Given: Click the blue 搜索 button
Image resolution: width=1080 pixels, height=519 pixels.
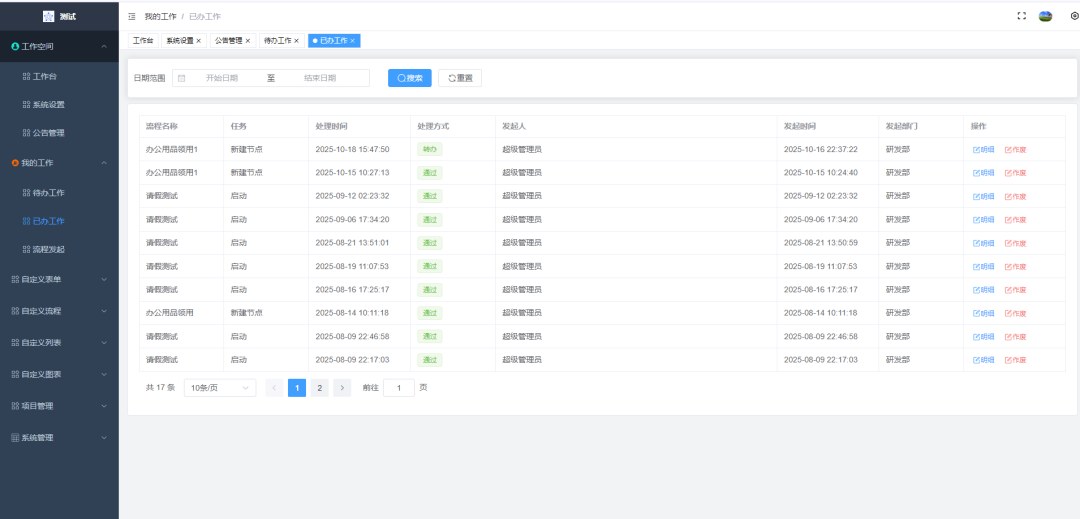Looking at the screenshot, I should click(409, 78).
